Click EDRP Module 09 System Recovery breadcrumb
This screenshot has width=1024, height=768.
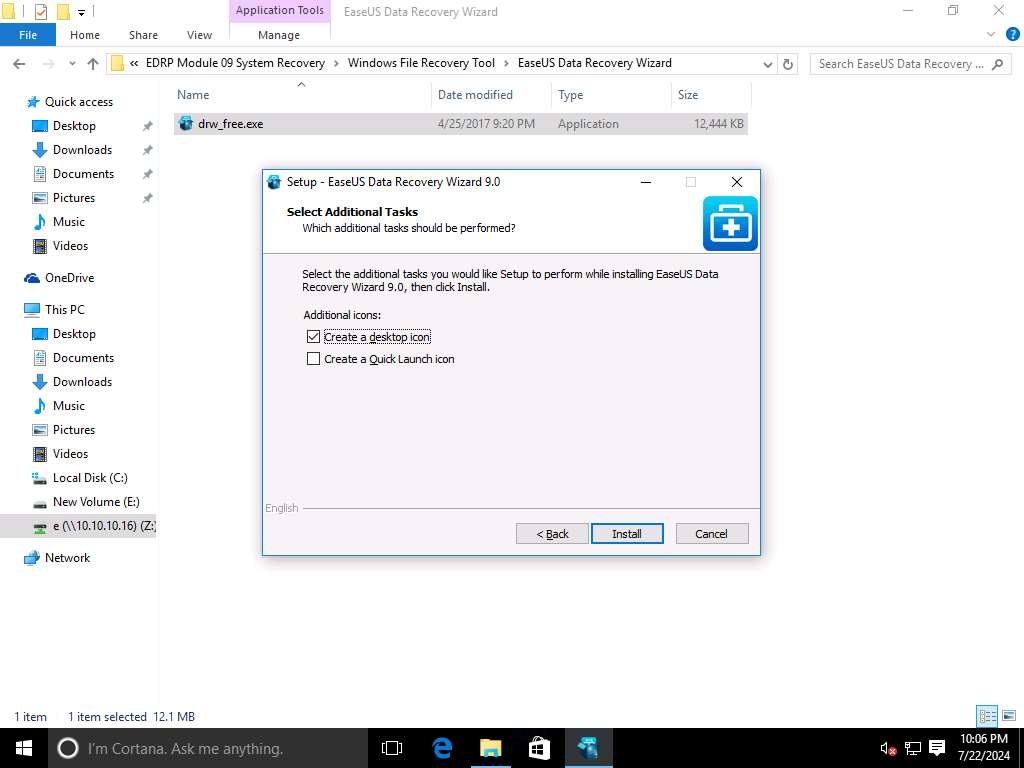point(235,63)
